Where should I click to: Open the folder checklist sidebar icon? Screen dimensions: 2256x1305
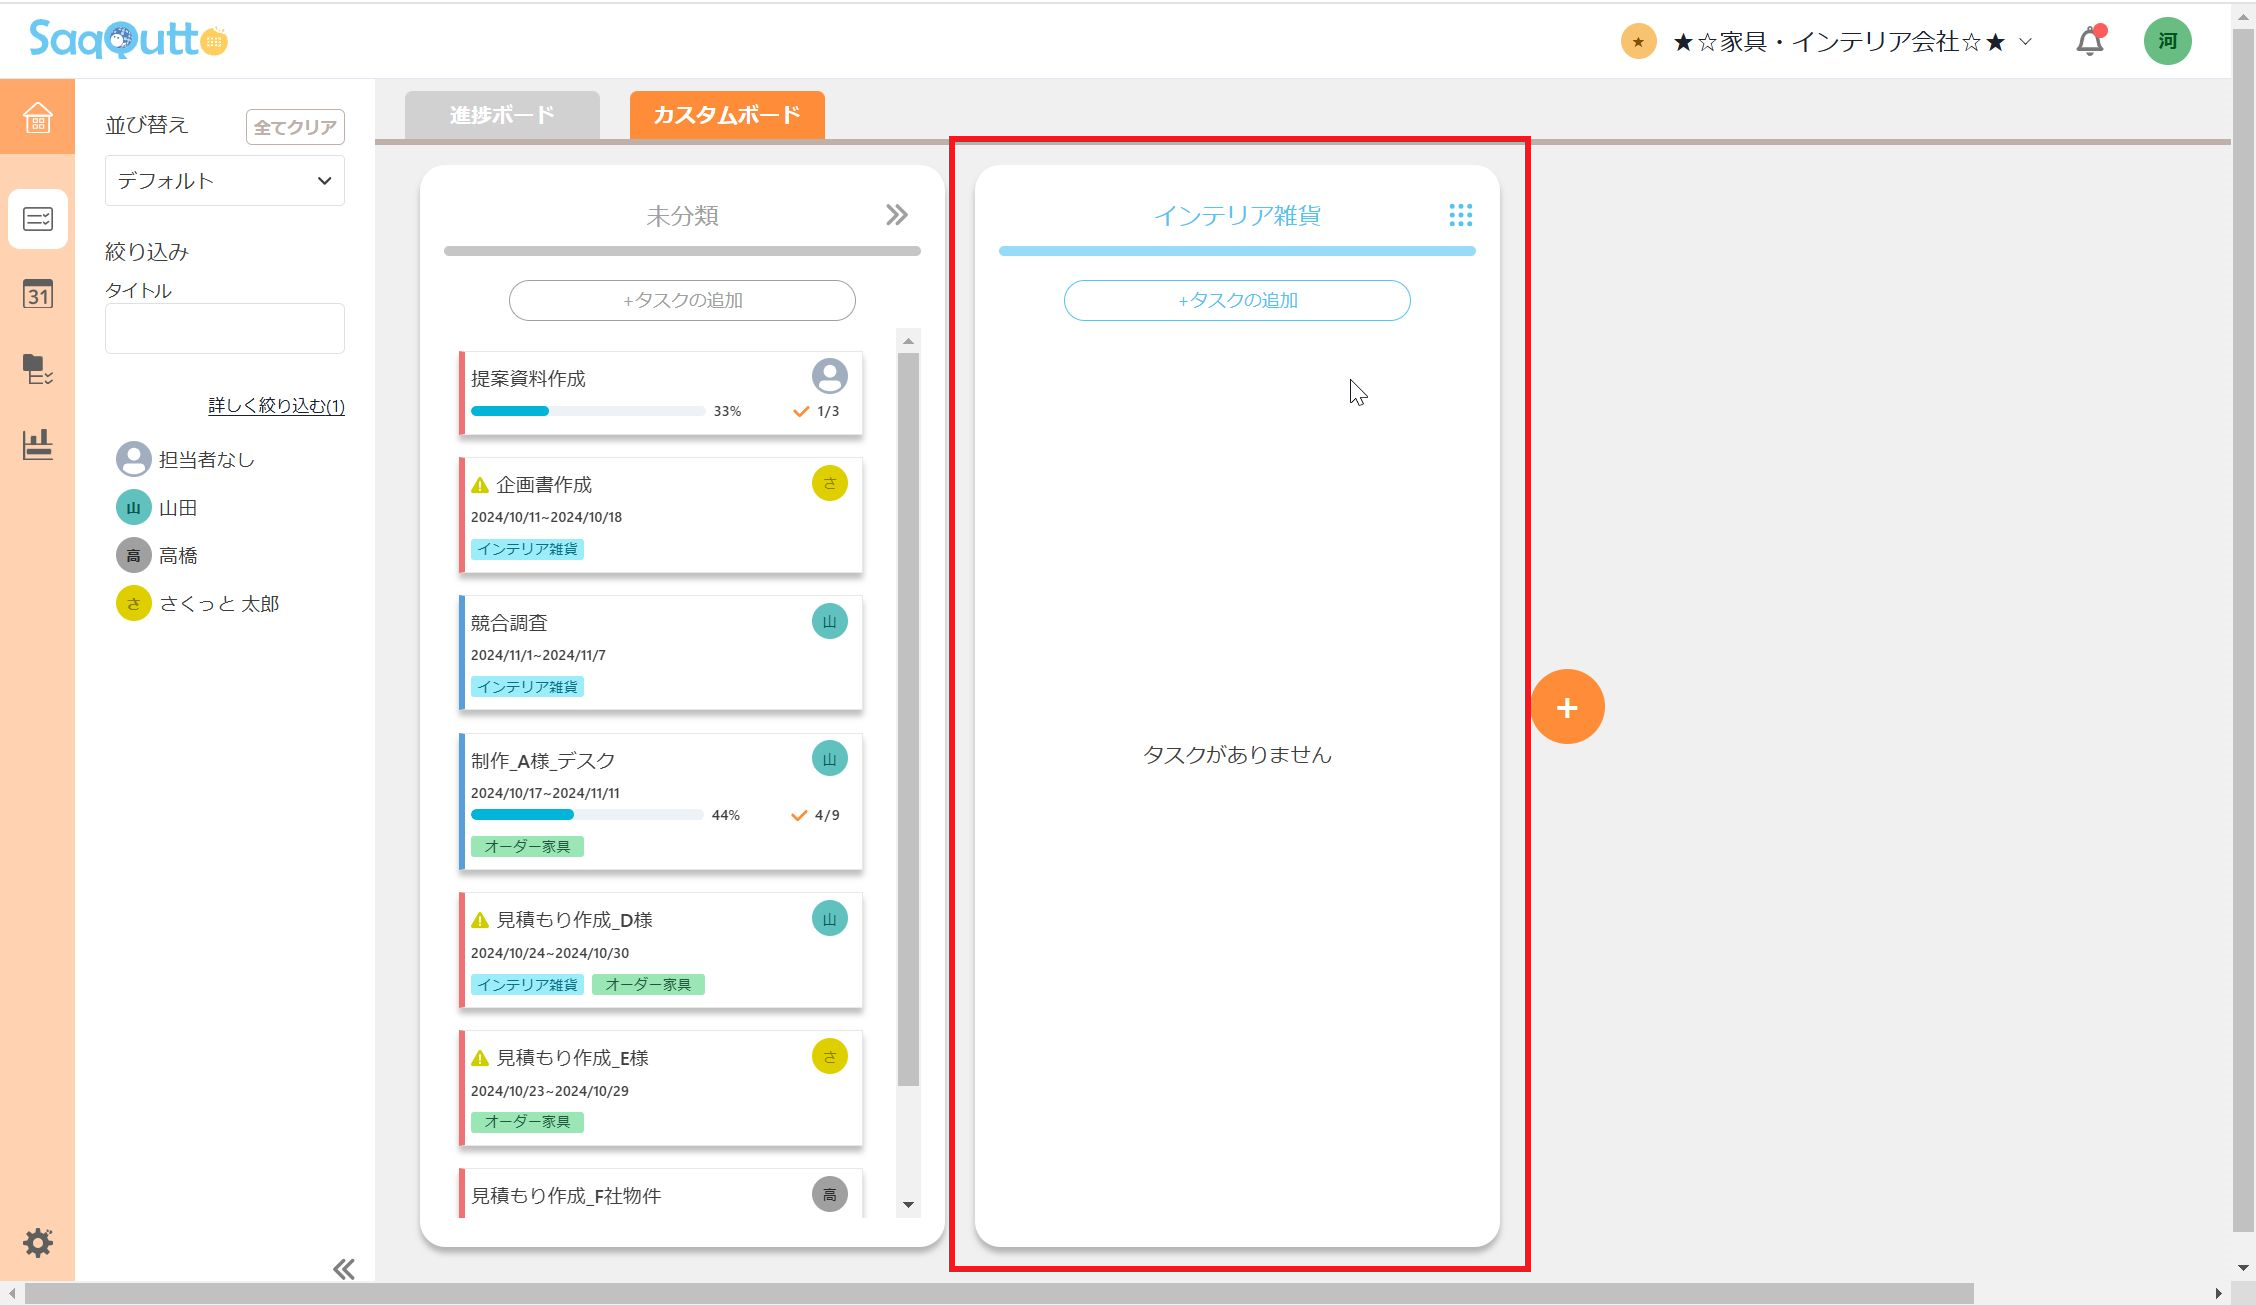click(37, 369)
